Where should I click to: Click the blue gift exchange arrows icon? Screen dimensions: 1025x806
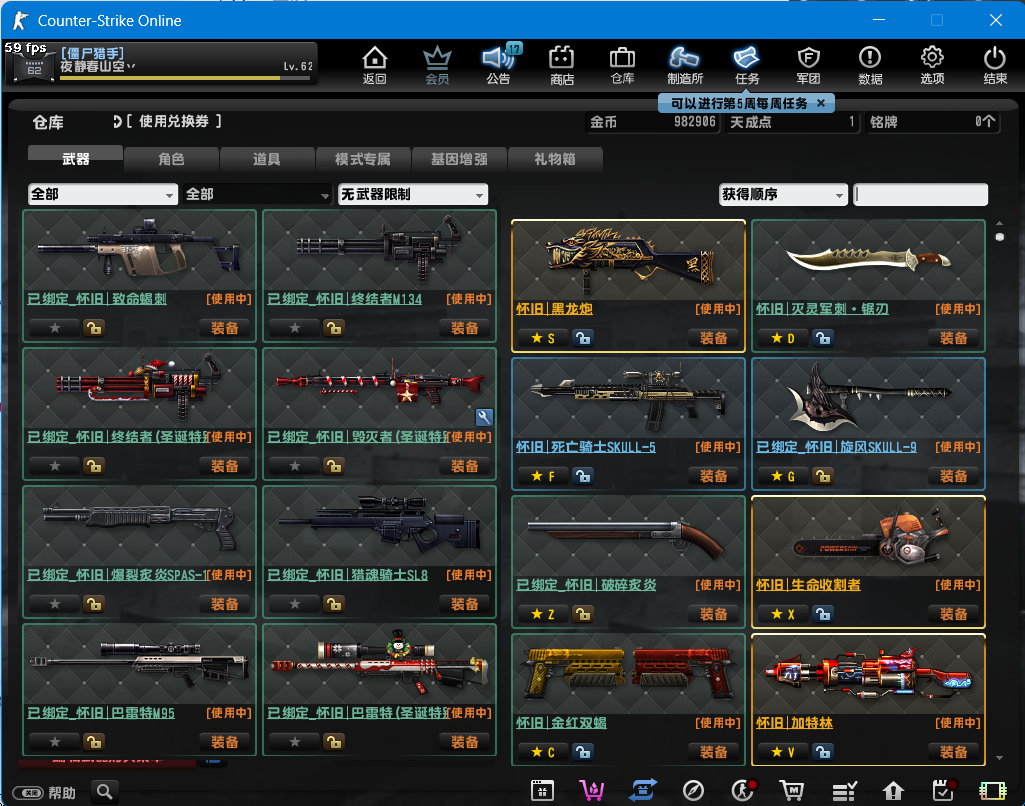643,790
